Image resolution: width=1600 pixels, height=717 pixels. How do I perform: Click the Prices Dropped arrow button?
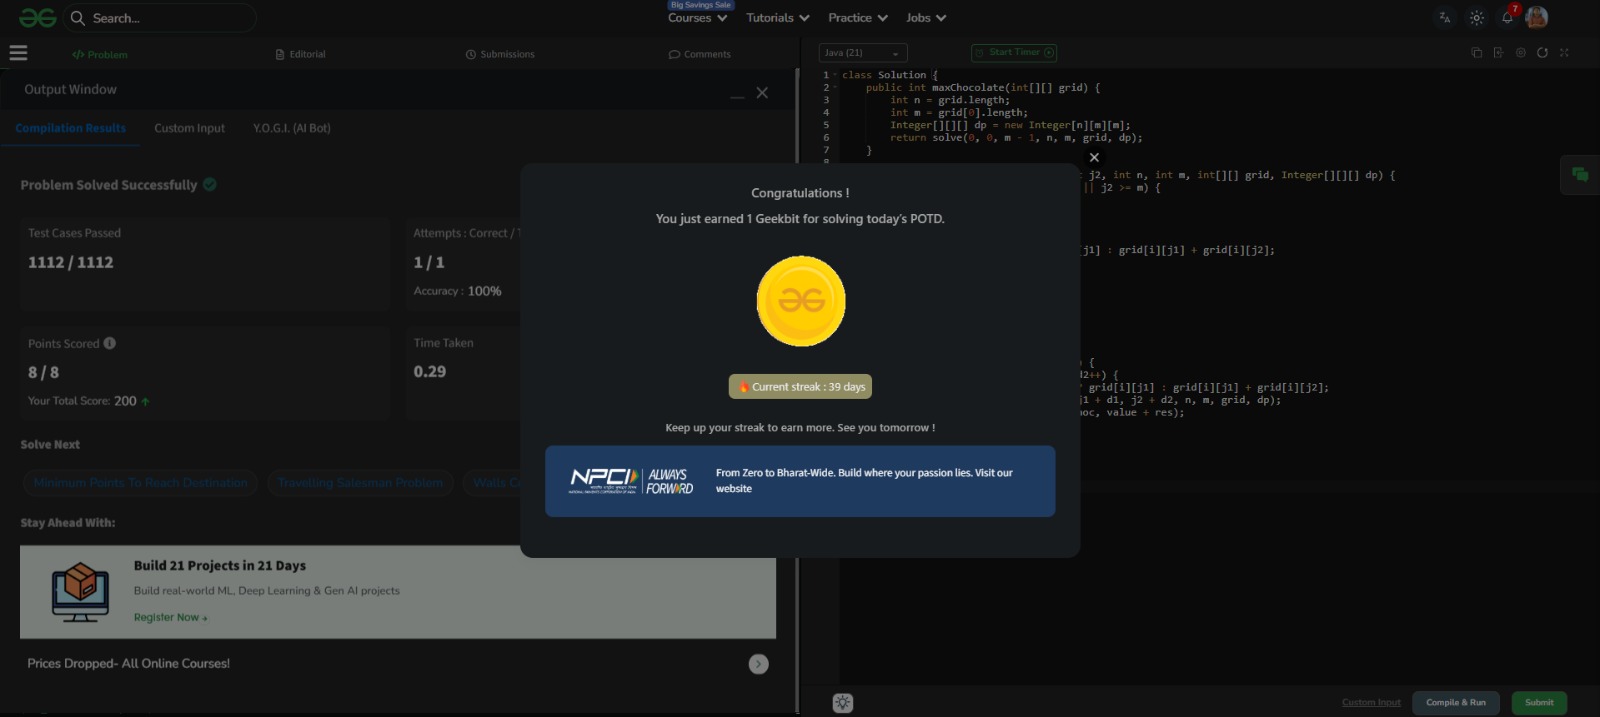759,664
